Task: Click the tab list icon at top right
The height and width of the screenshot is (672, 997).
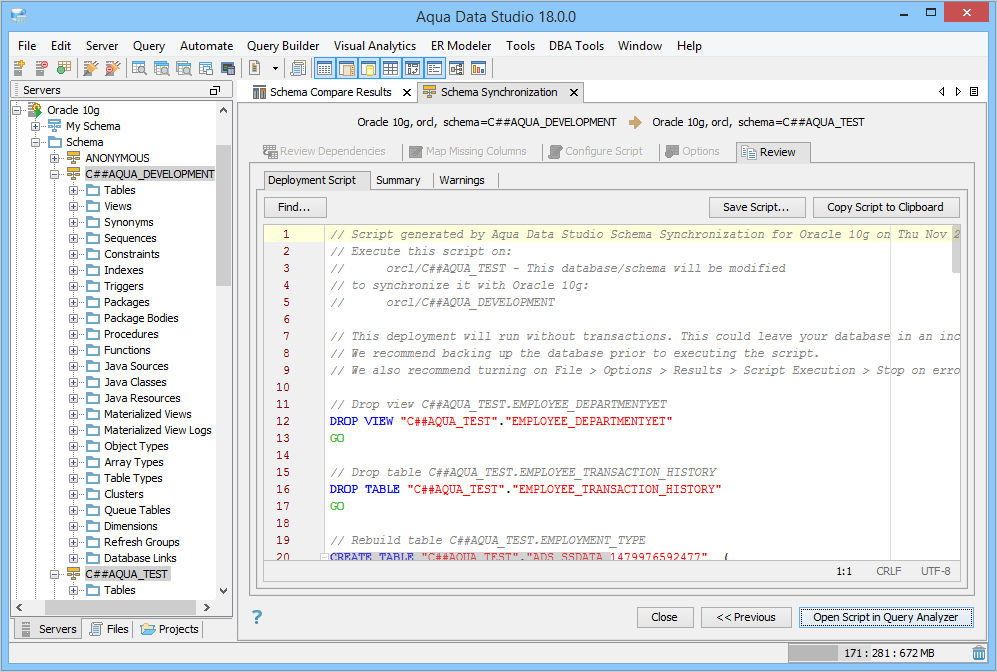Action: pyautogui.click(x=974, y=92)
